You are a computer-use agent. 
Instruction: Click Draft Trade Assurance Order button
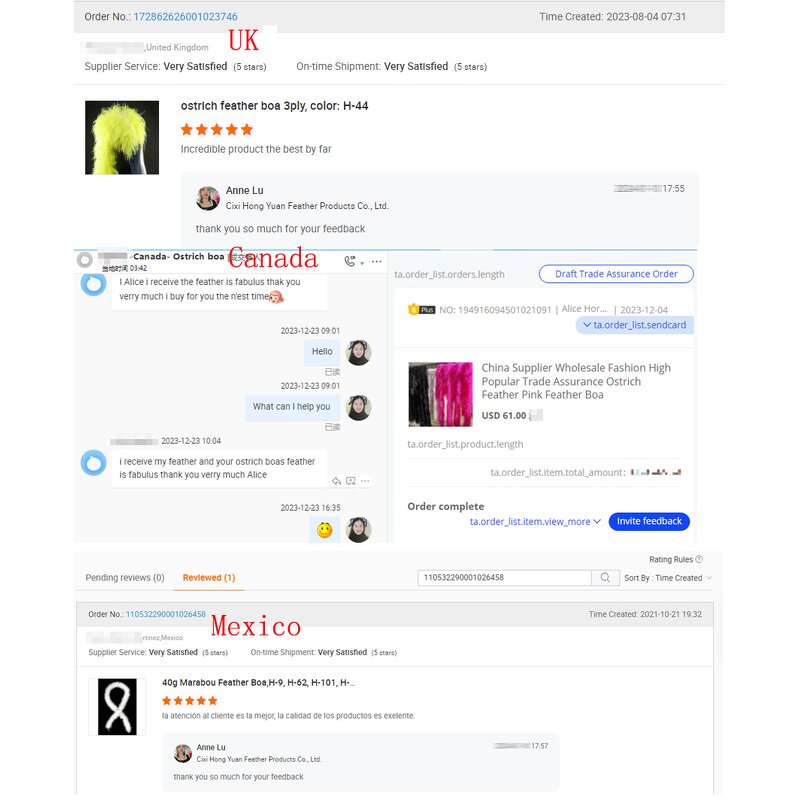coord(616,274)
